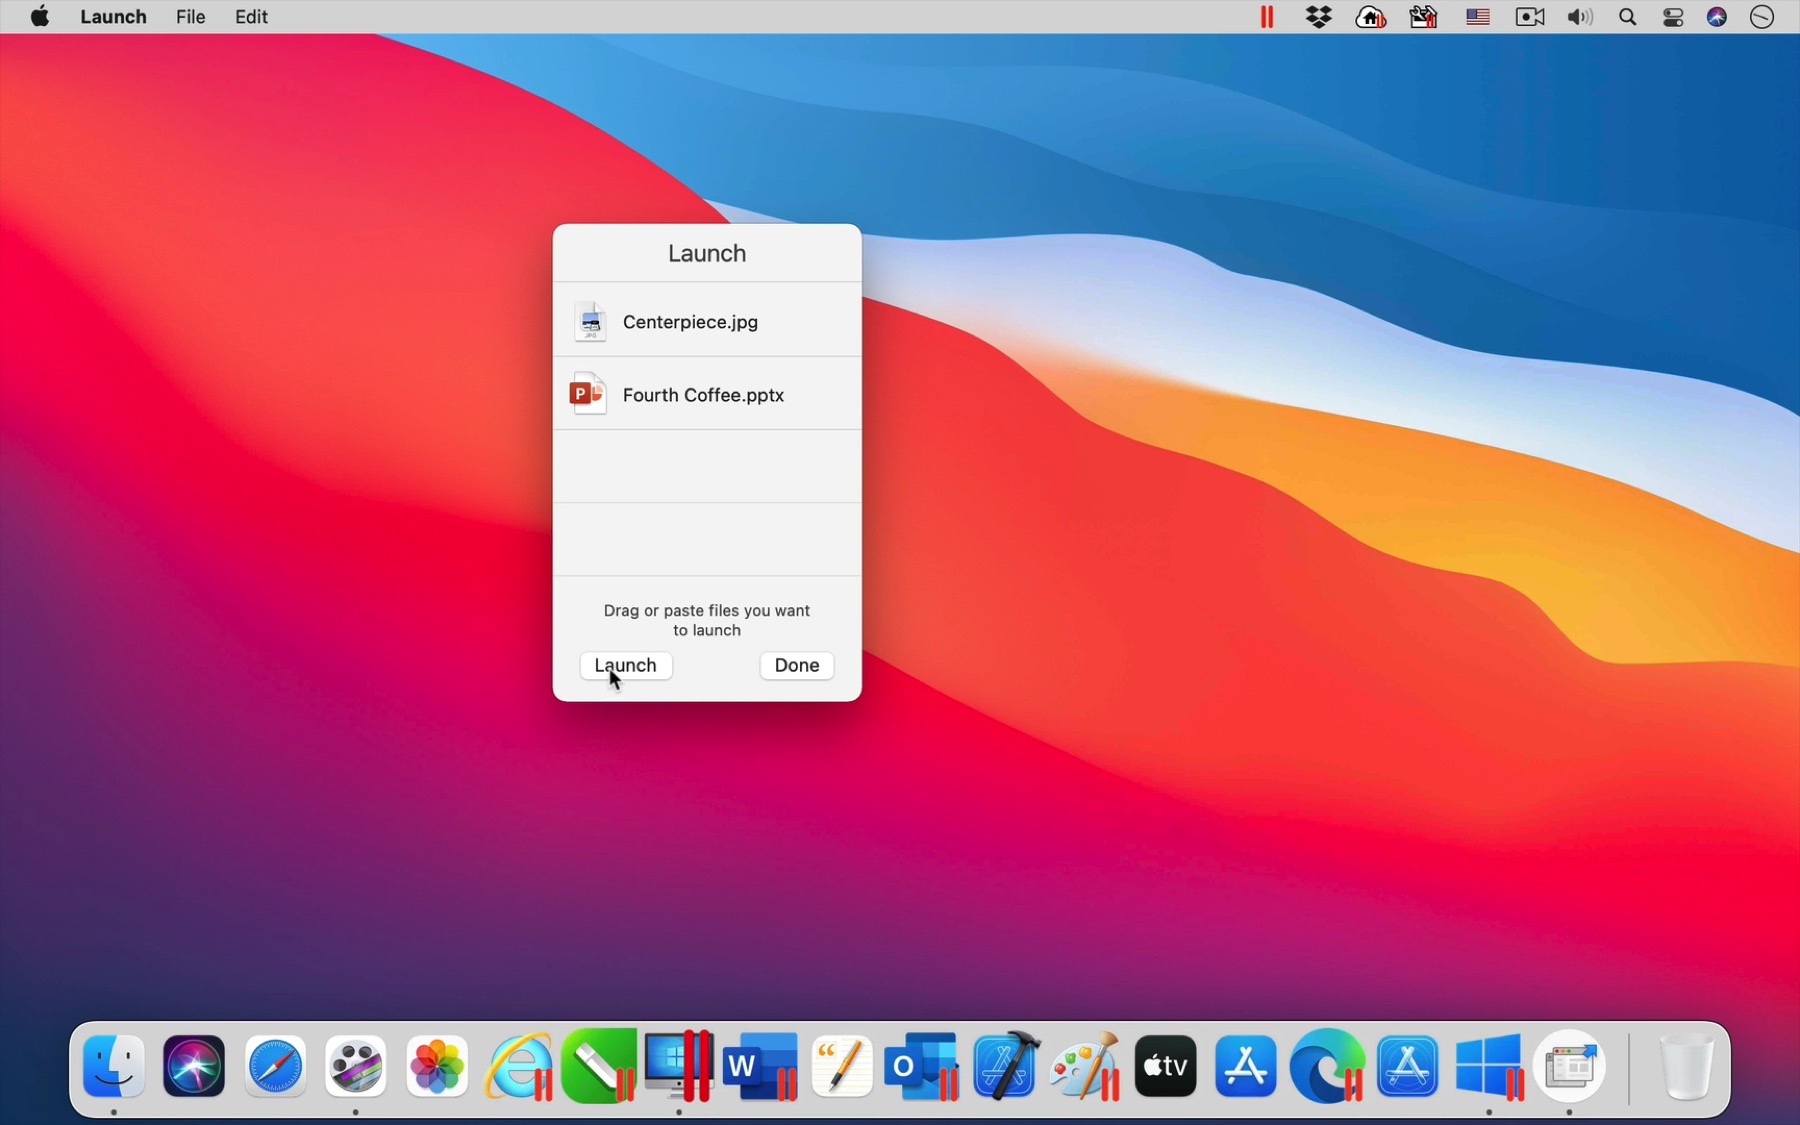The image size is (1800, 1125).
Task: Activate Siri from the menu bar
Action: point(1718,16)
